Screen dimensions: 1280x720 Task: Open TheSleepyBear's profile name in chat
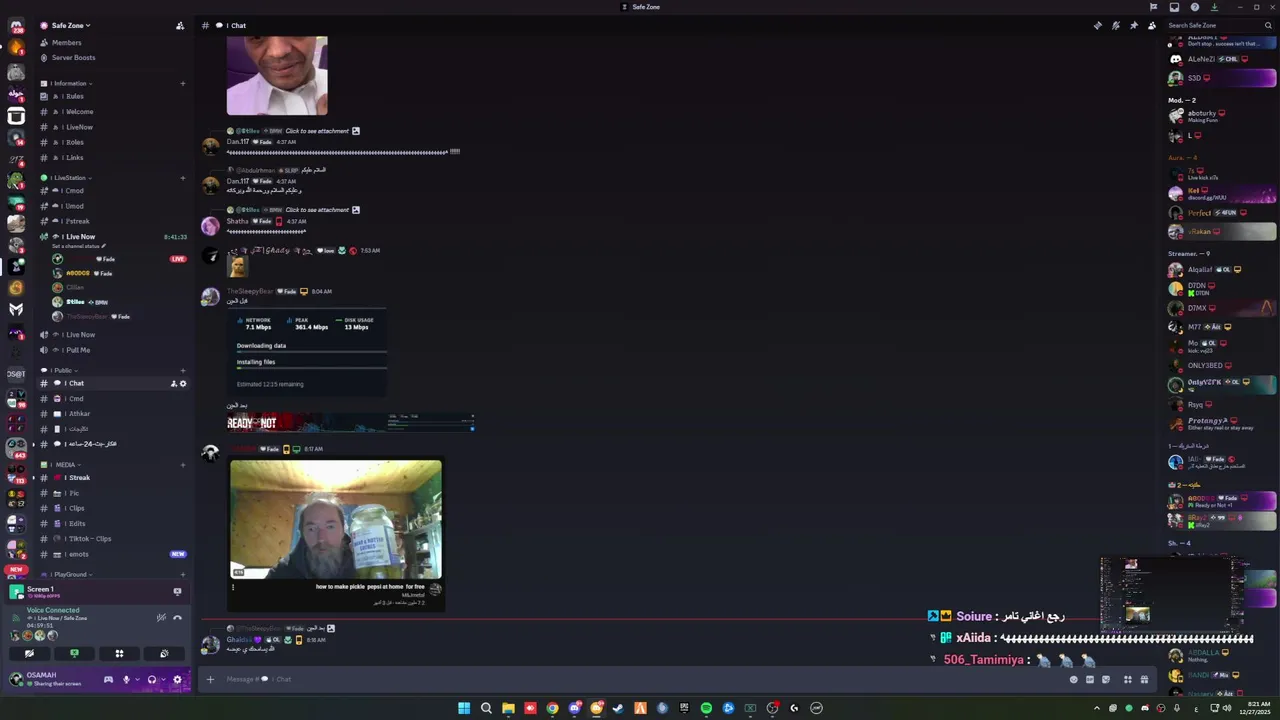pyautogui.click(x=249, y=291)
